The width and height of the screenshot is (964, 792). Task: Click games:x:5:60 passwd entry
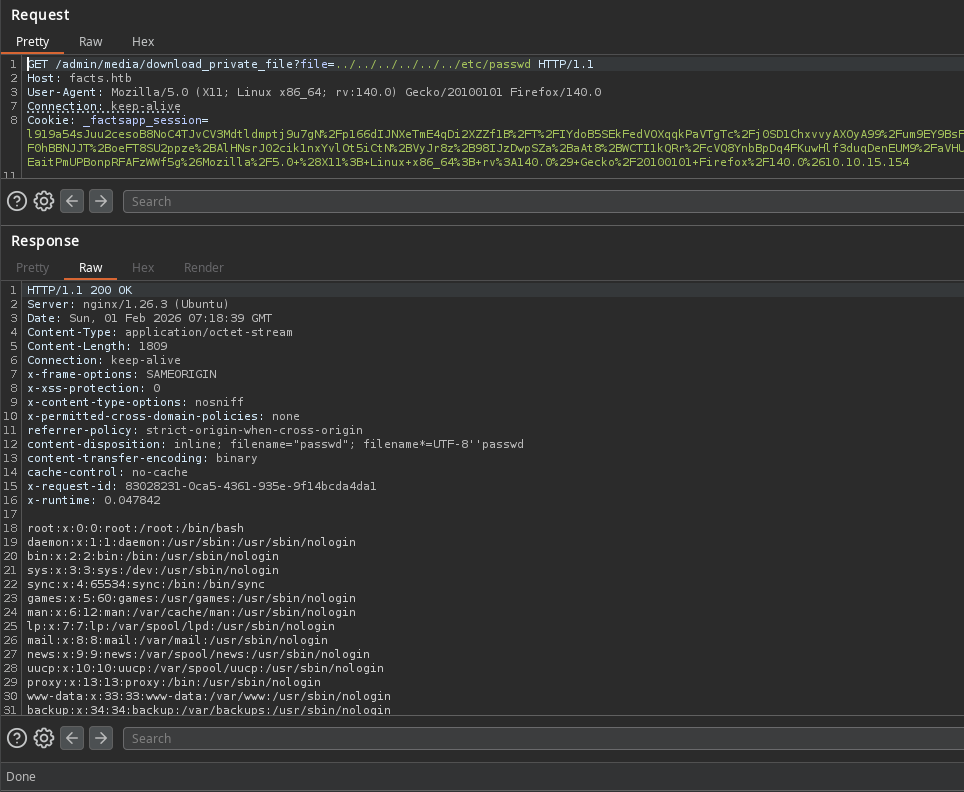click(191, 598)
